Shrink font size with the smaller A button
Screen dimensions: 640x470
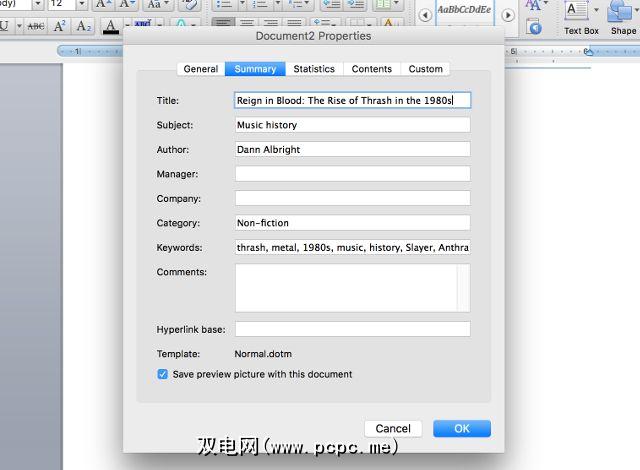[x=127, y=4]
